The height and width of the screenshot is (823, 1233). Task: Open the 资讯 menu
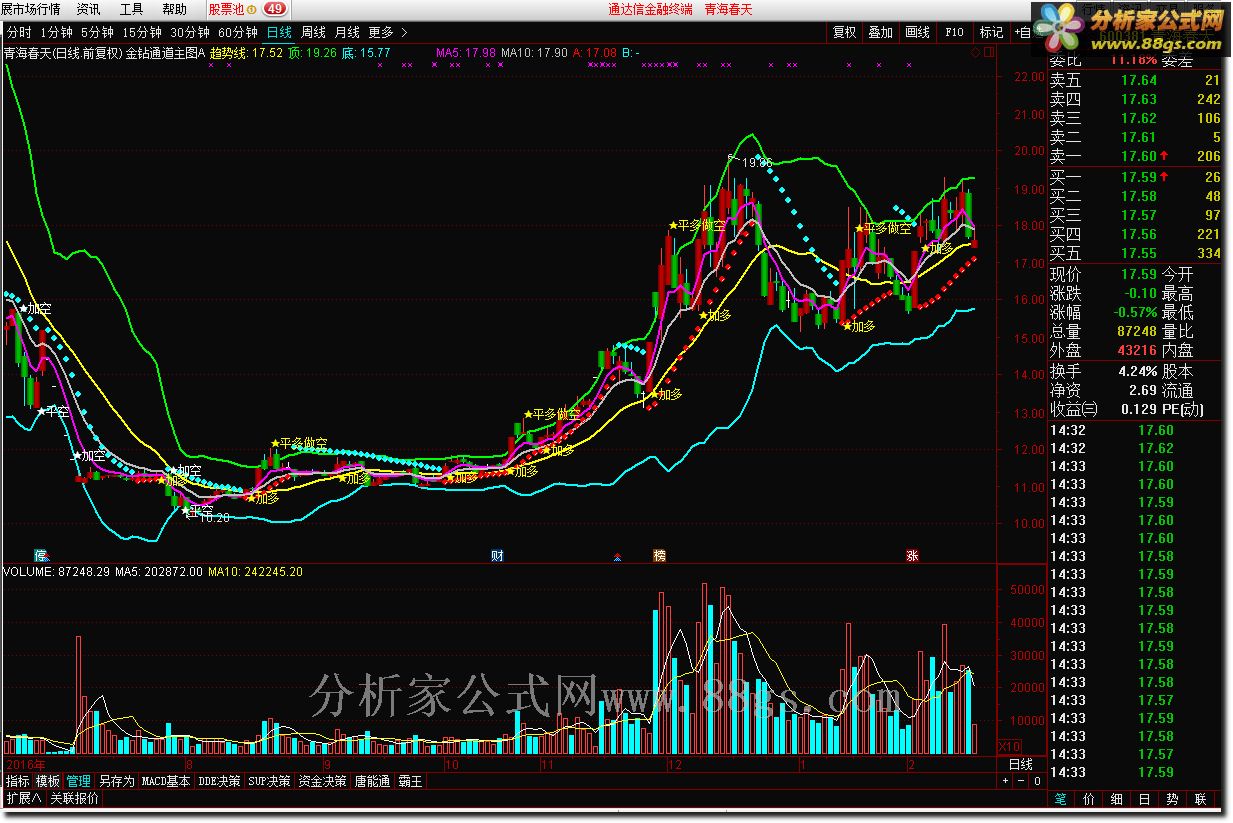pyautogui.click(x=88, y=9)
